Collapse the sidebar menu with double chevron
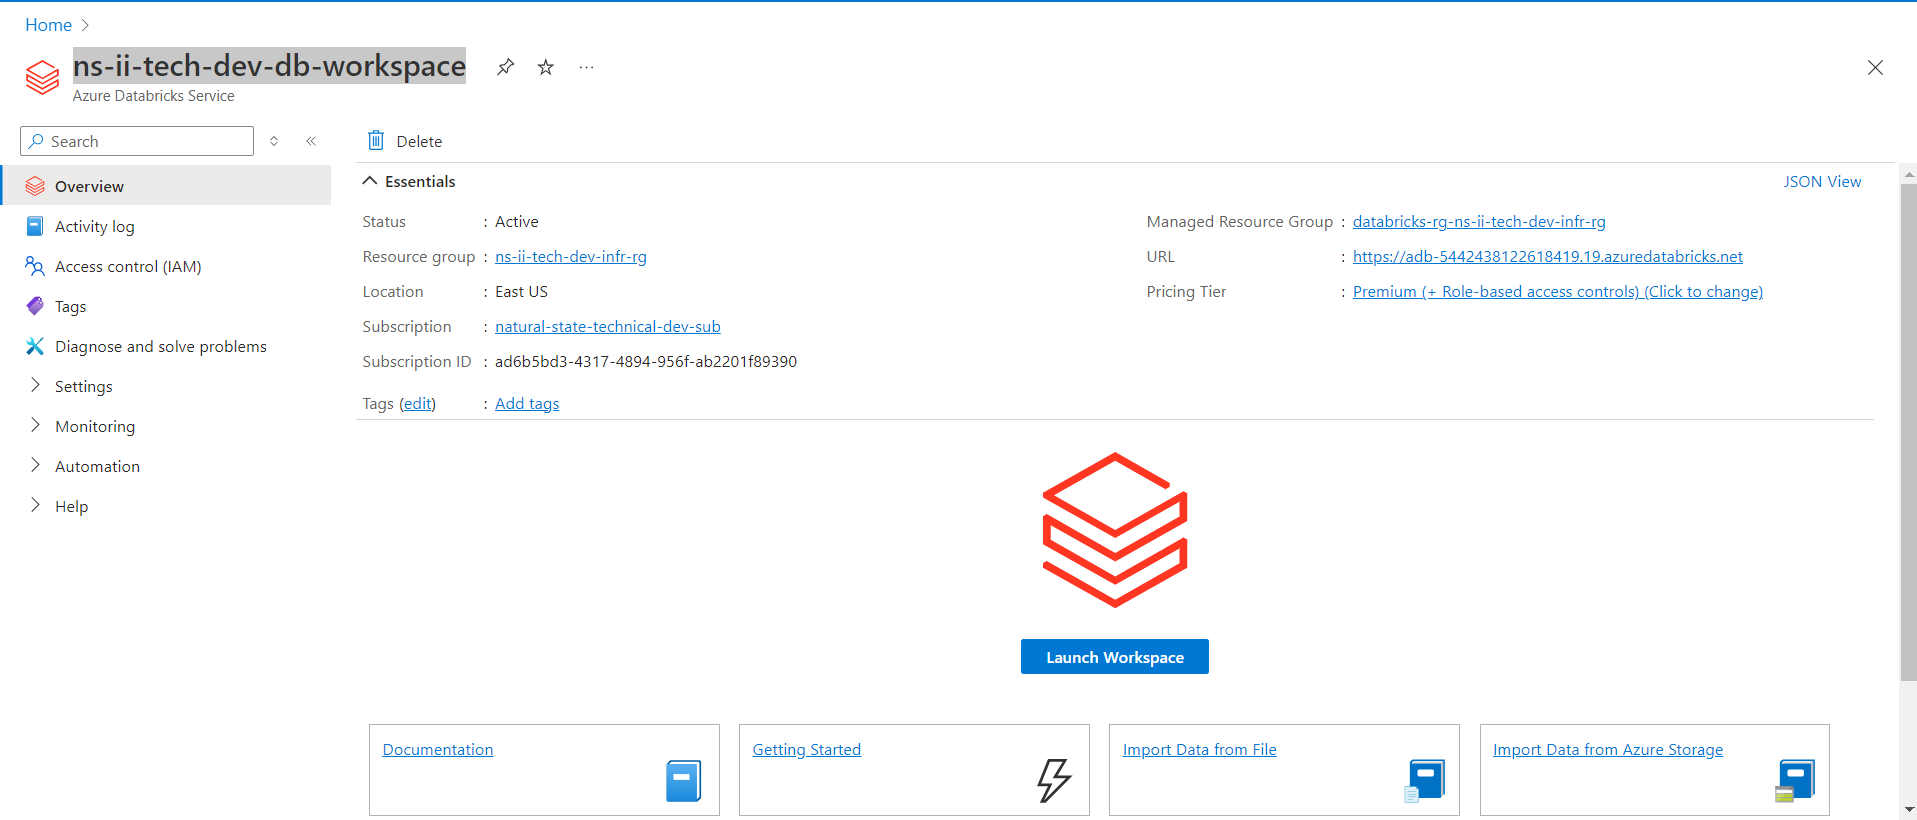Image resolution: width=1917 pixels, height=820 pixels. click(311, 141)
